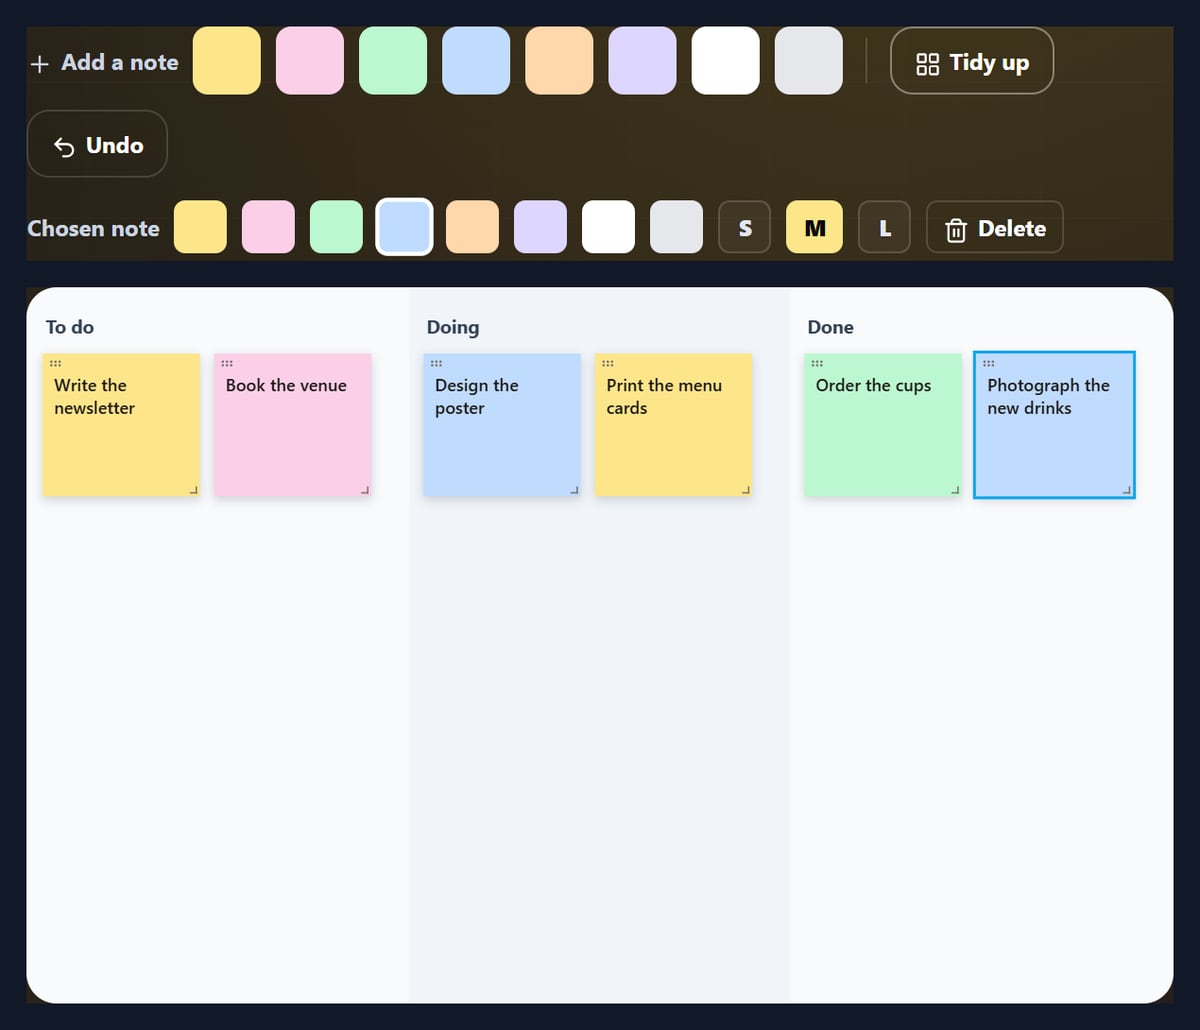Grab the handle on Design the poster note

[437, 363]
